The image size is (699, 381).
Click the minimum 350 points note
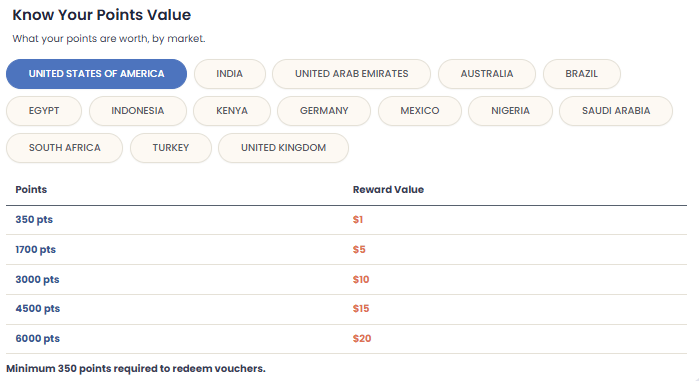[x=136, y=369]
